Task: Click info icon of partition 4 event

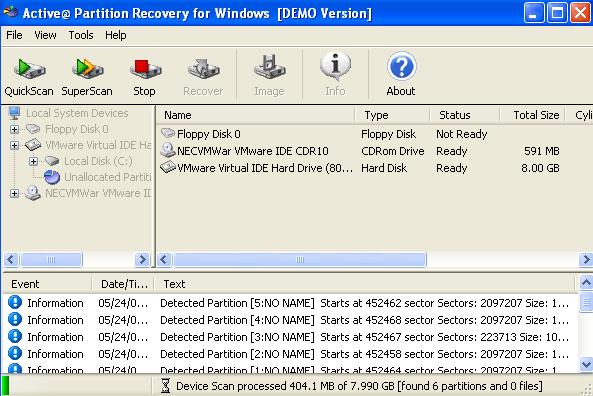Action: 15,320
